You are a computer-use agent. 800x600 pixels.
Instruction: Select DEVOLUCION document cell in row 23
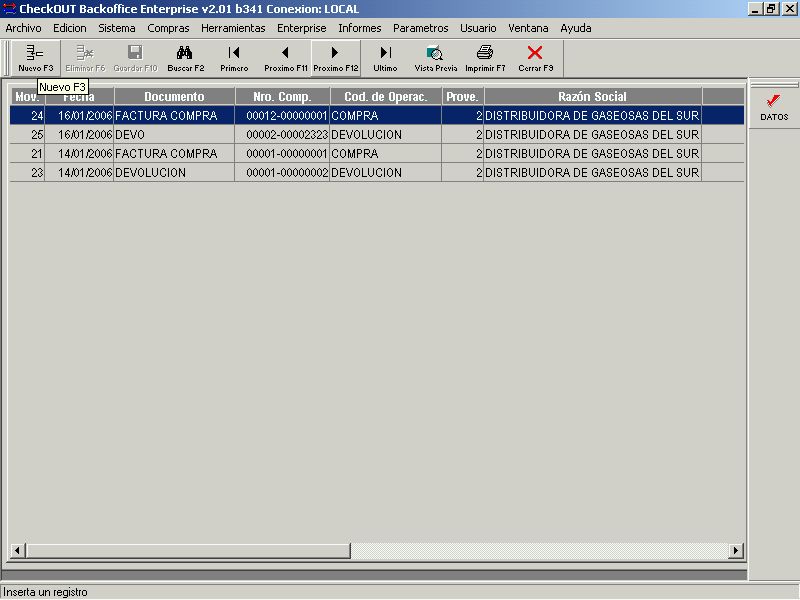coord(174,172)
